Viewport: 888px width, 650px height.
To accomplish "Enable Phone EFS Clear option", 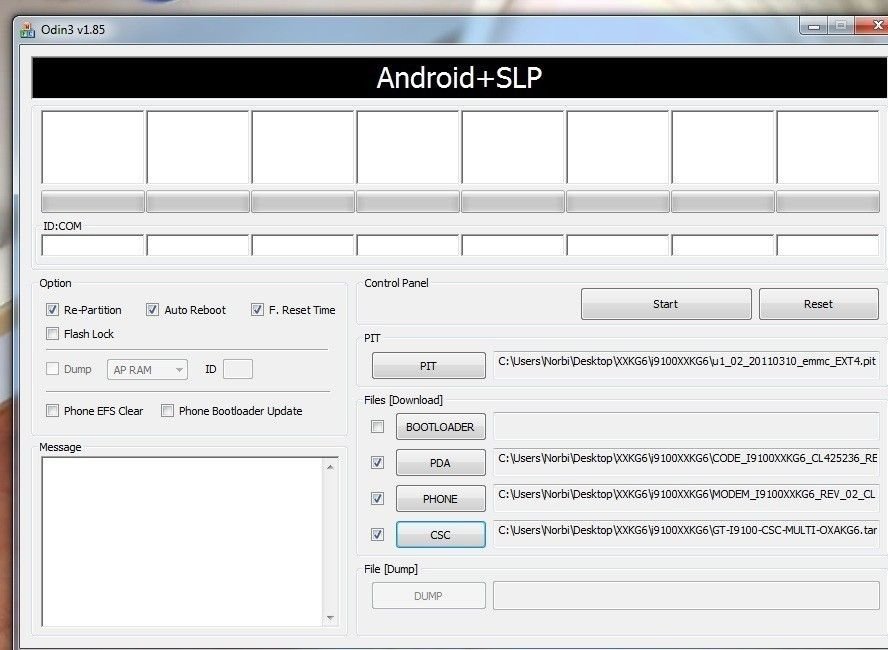I will (52, 410).
